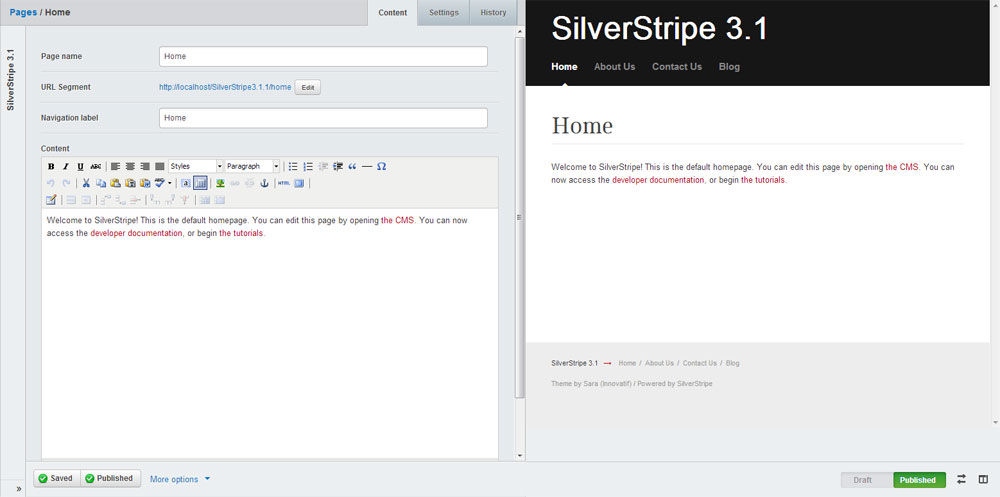
Task: Cut selected text with scissors icon
Action: click(x=86, y=183)
